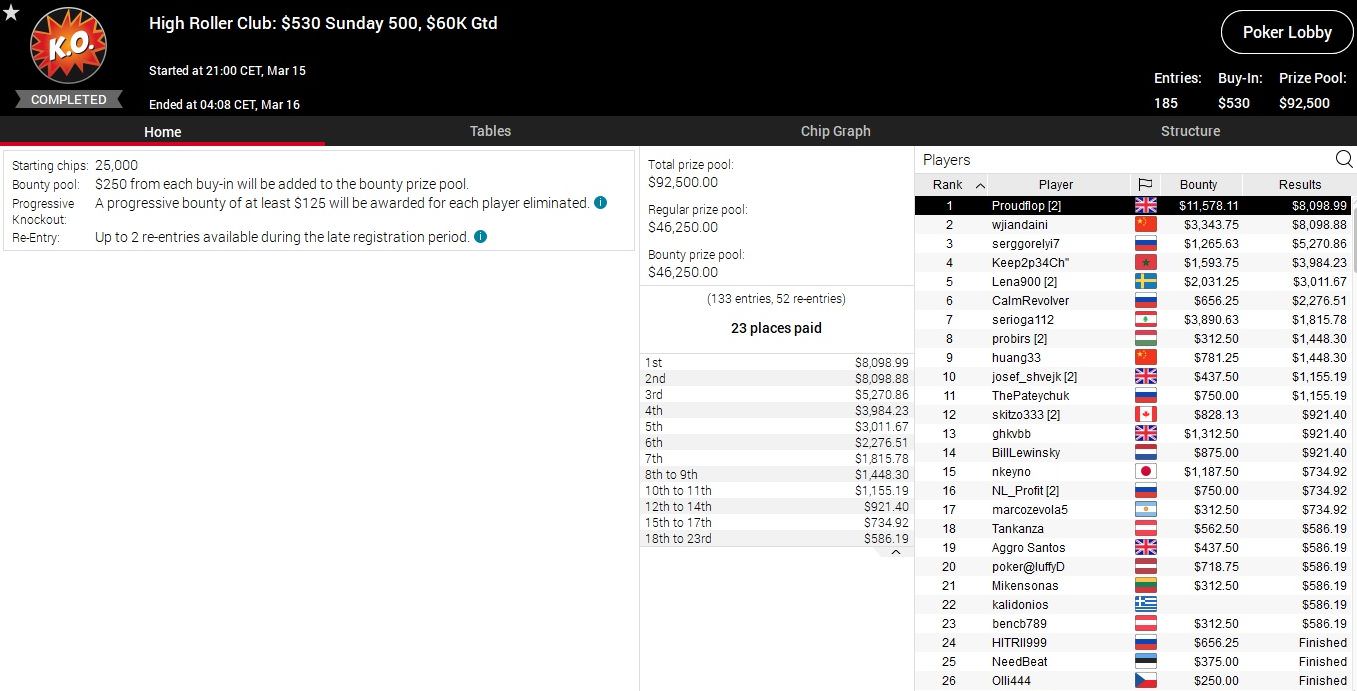The width and height of the screenshot is (1357, 691).
Task: Sort by the flag column header
Action: pyautogui.click(x=1145, y=185)
